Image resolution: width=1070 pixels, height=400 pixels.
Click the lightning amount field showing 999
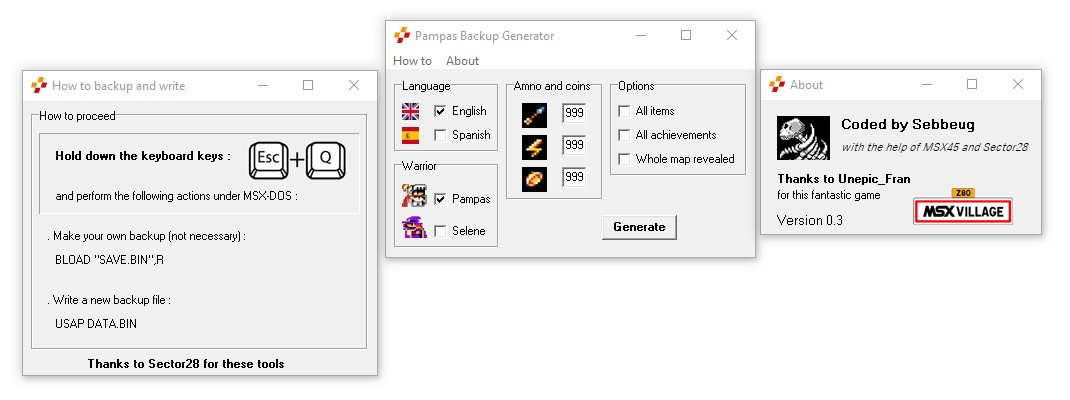[574, 145]
